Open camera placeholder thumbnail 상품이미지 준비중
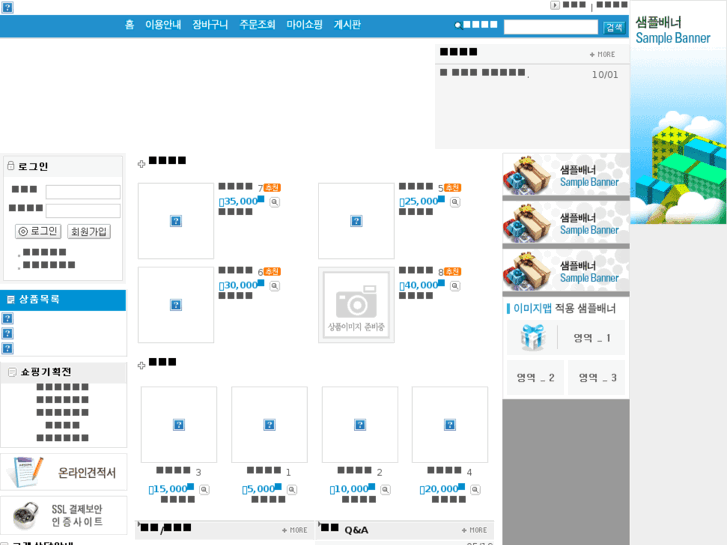This screenshot has width=727, height=545. pyautogui.click(x=356, y=305)
